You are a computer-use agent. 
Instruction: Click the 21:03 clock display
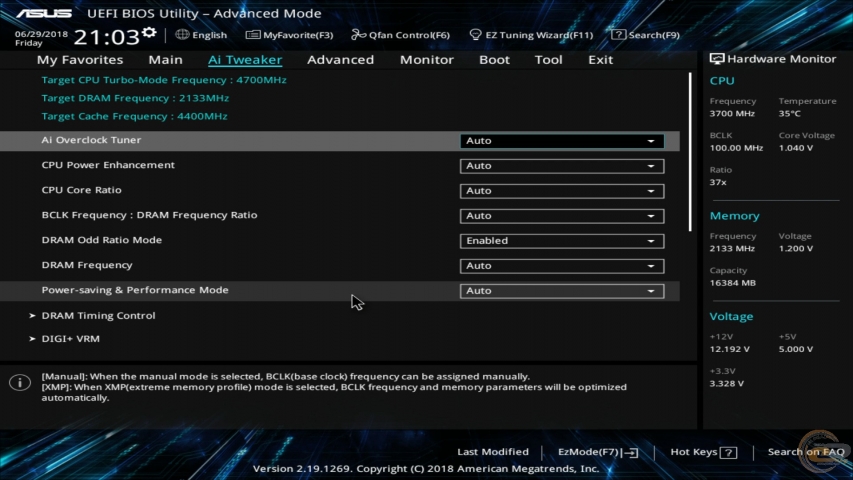click(107, 37)
